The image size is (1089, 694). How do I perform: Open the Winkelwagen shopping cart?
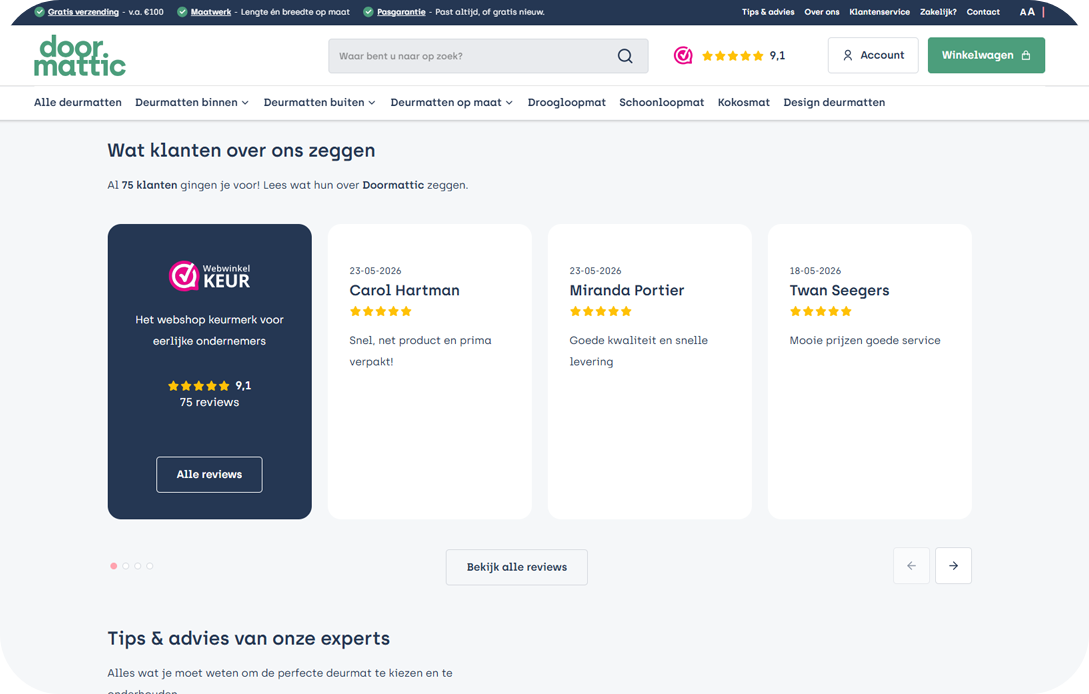pos(986,55)
